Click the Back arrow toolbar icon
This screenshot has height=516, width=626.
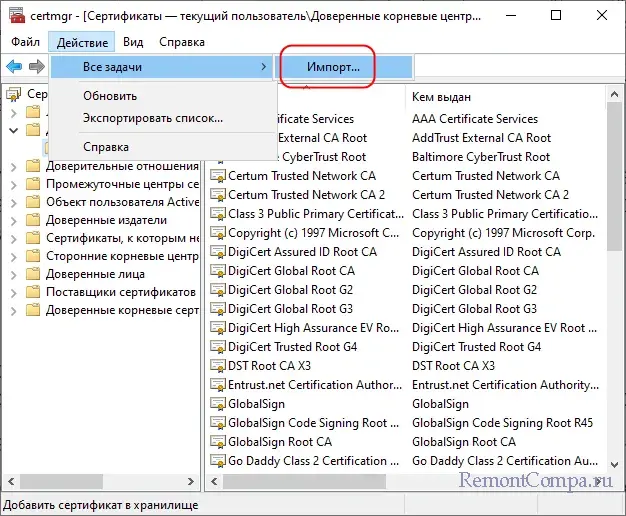14,66
